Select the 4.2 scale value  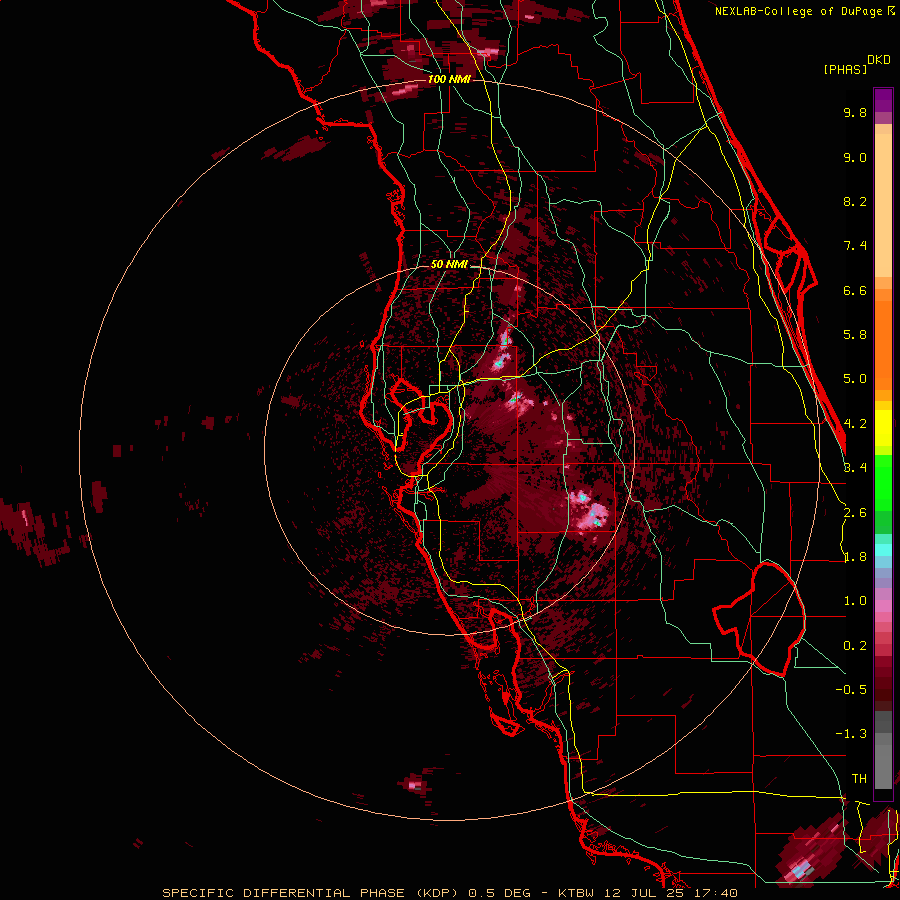click(855, 424)
